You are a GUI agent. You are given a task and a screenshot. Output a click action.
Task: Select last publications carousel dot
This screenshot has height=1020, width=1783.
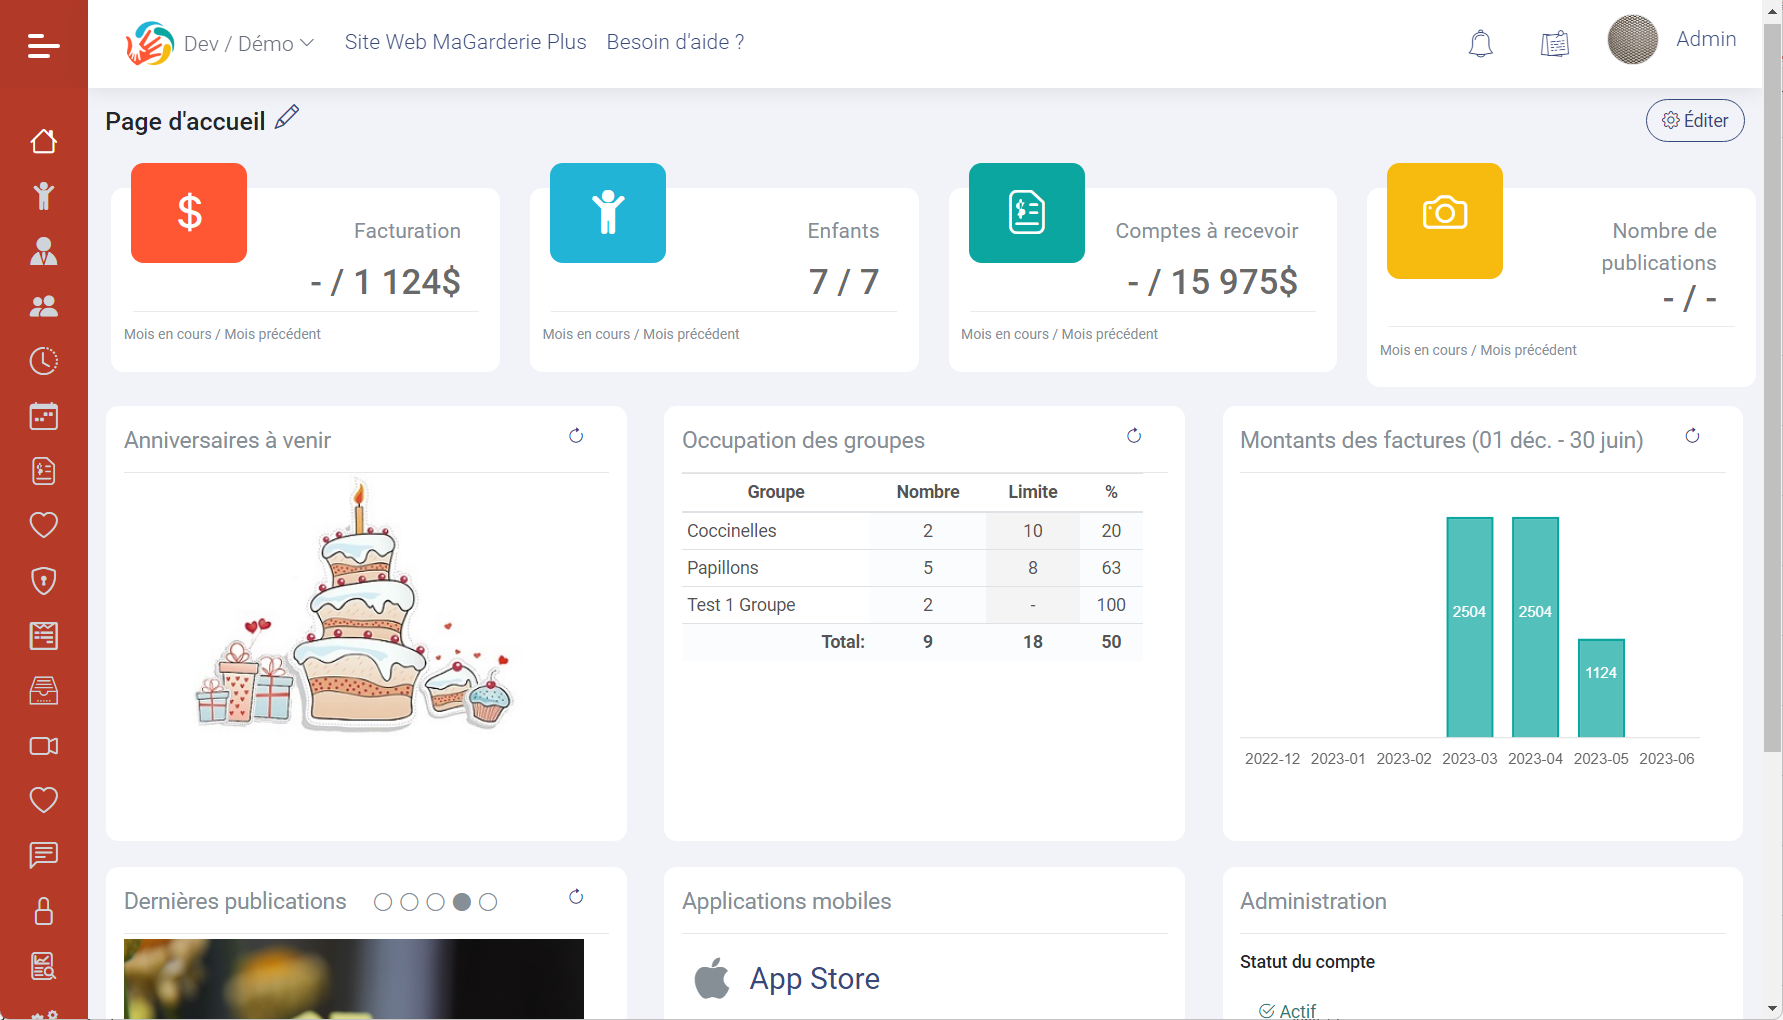[488, 902]
